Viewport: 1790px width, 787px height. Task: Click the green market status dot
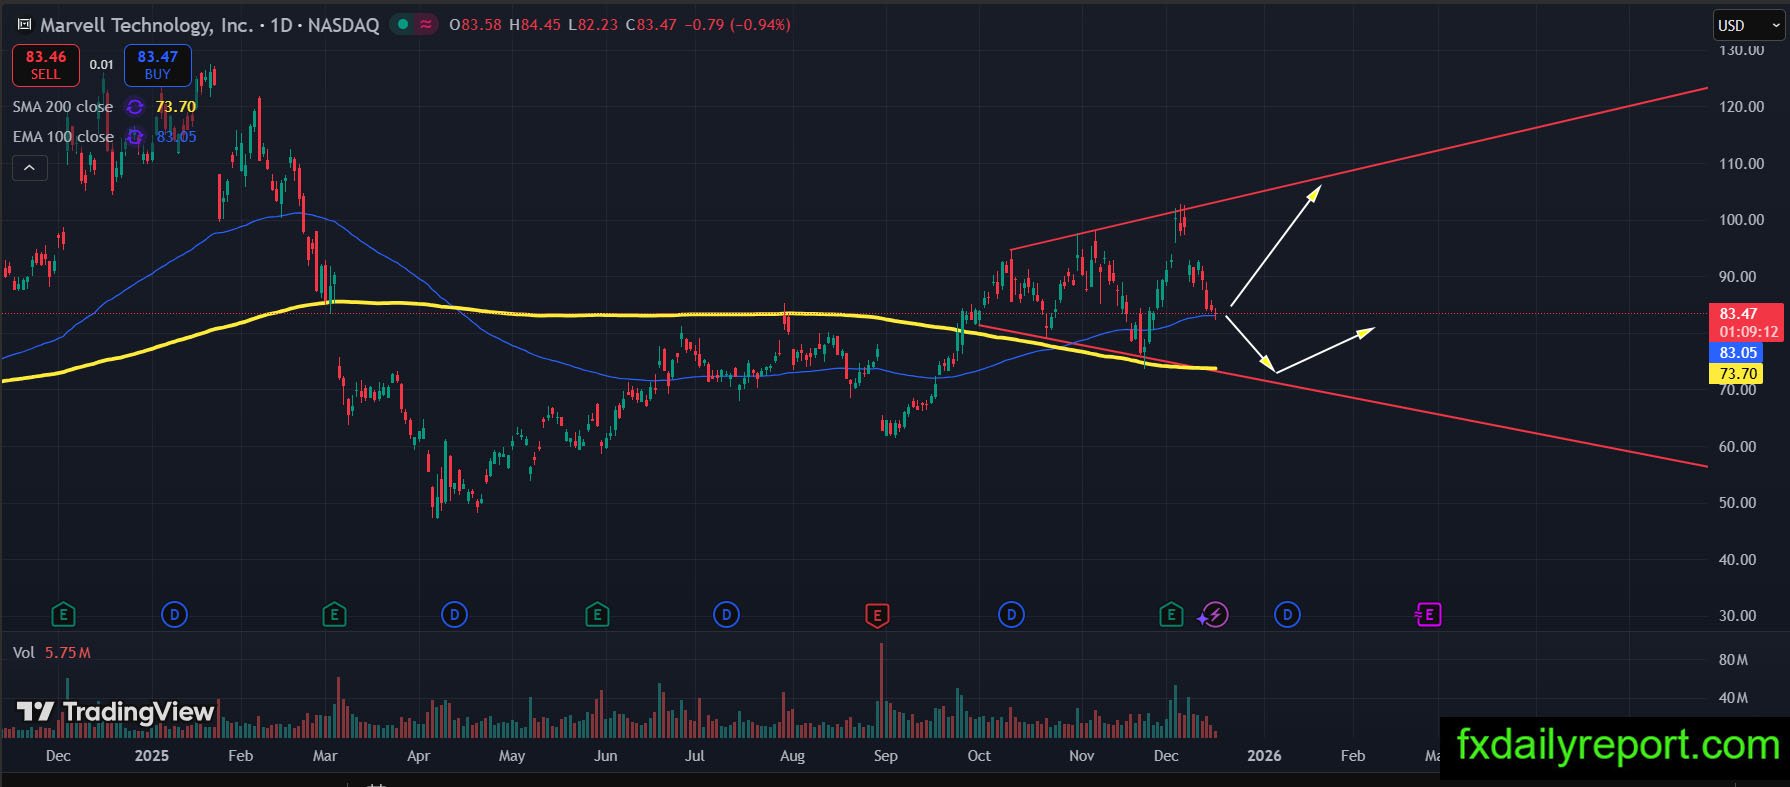pos(403,25)
